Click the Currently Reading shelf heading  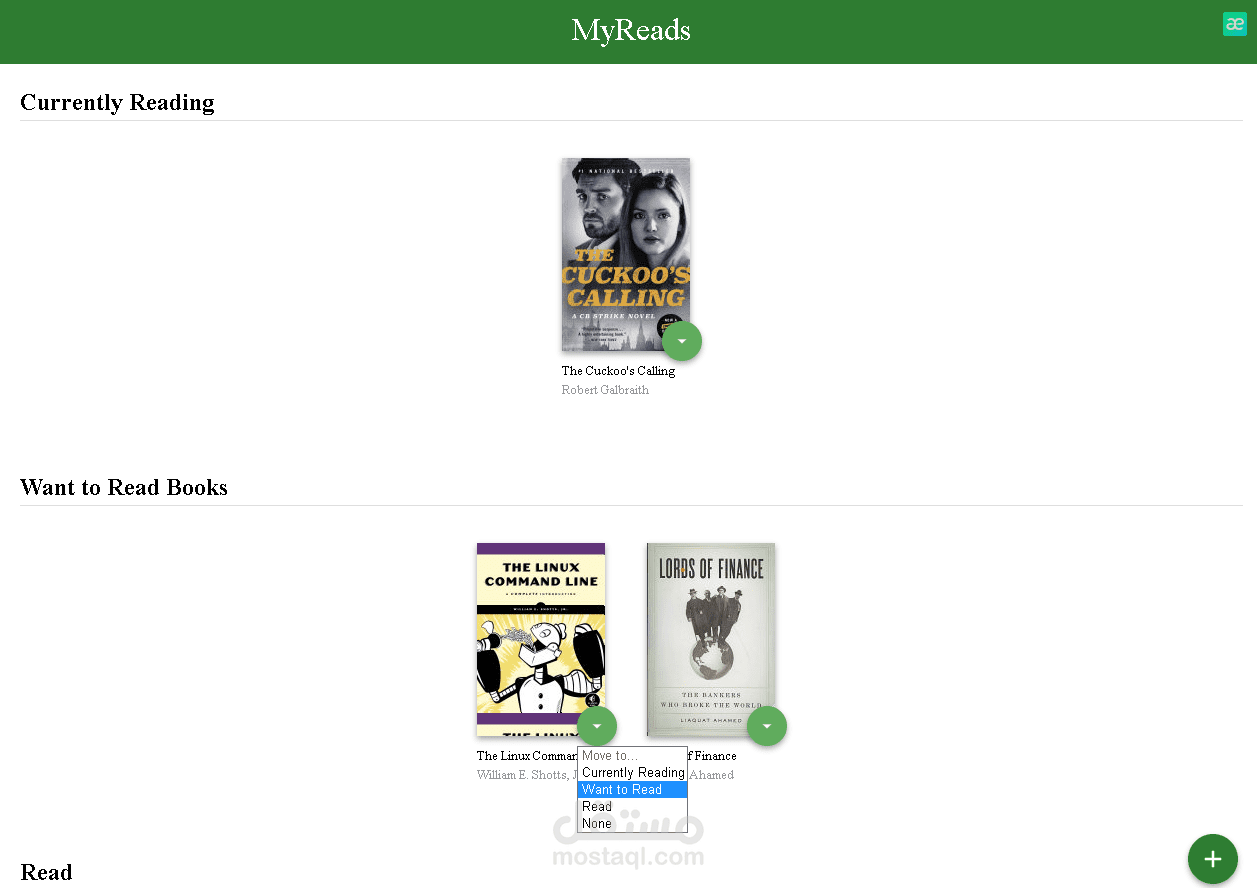click(x=117, y=103)
